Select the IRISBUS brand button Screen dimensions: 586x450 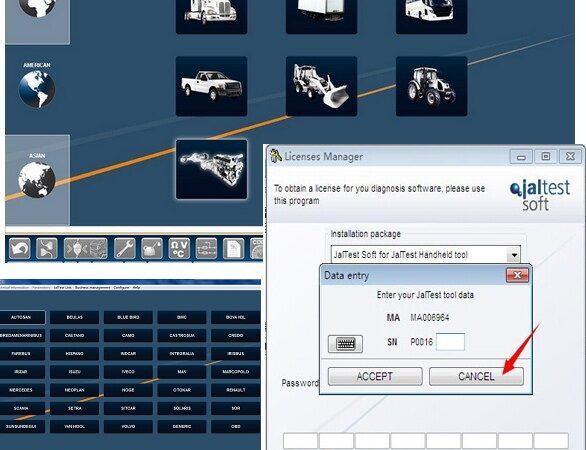pos(235,354)
